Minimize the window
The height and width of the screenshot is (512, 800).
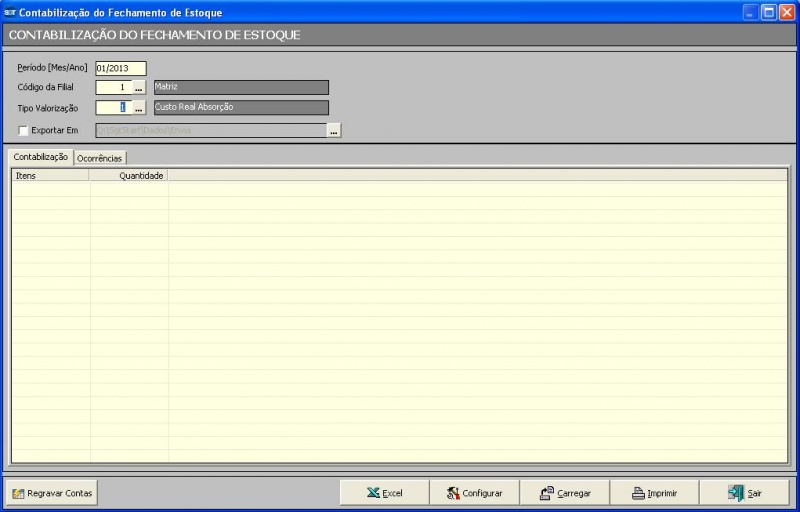tap(751, 12)
